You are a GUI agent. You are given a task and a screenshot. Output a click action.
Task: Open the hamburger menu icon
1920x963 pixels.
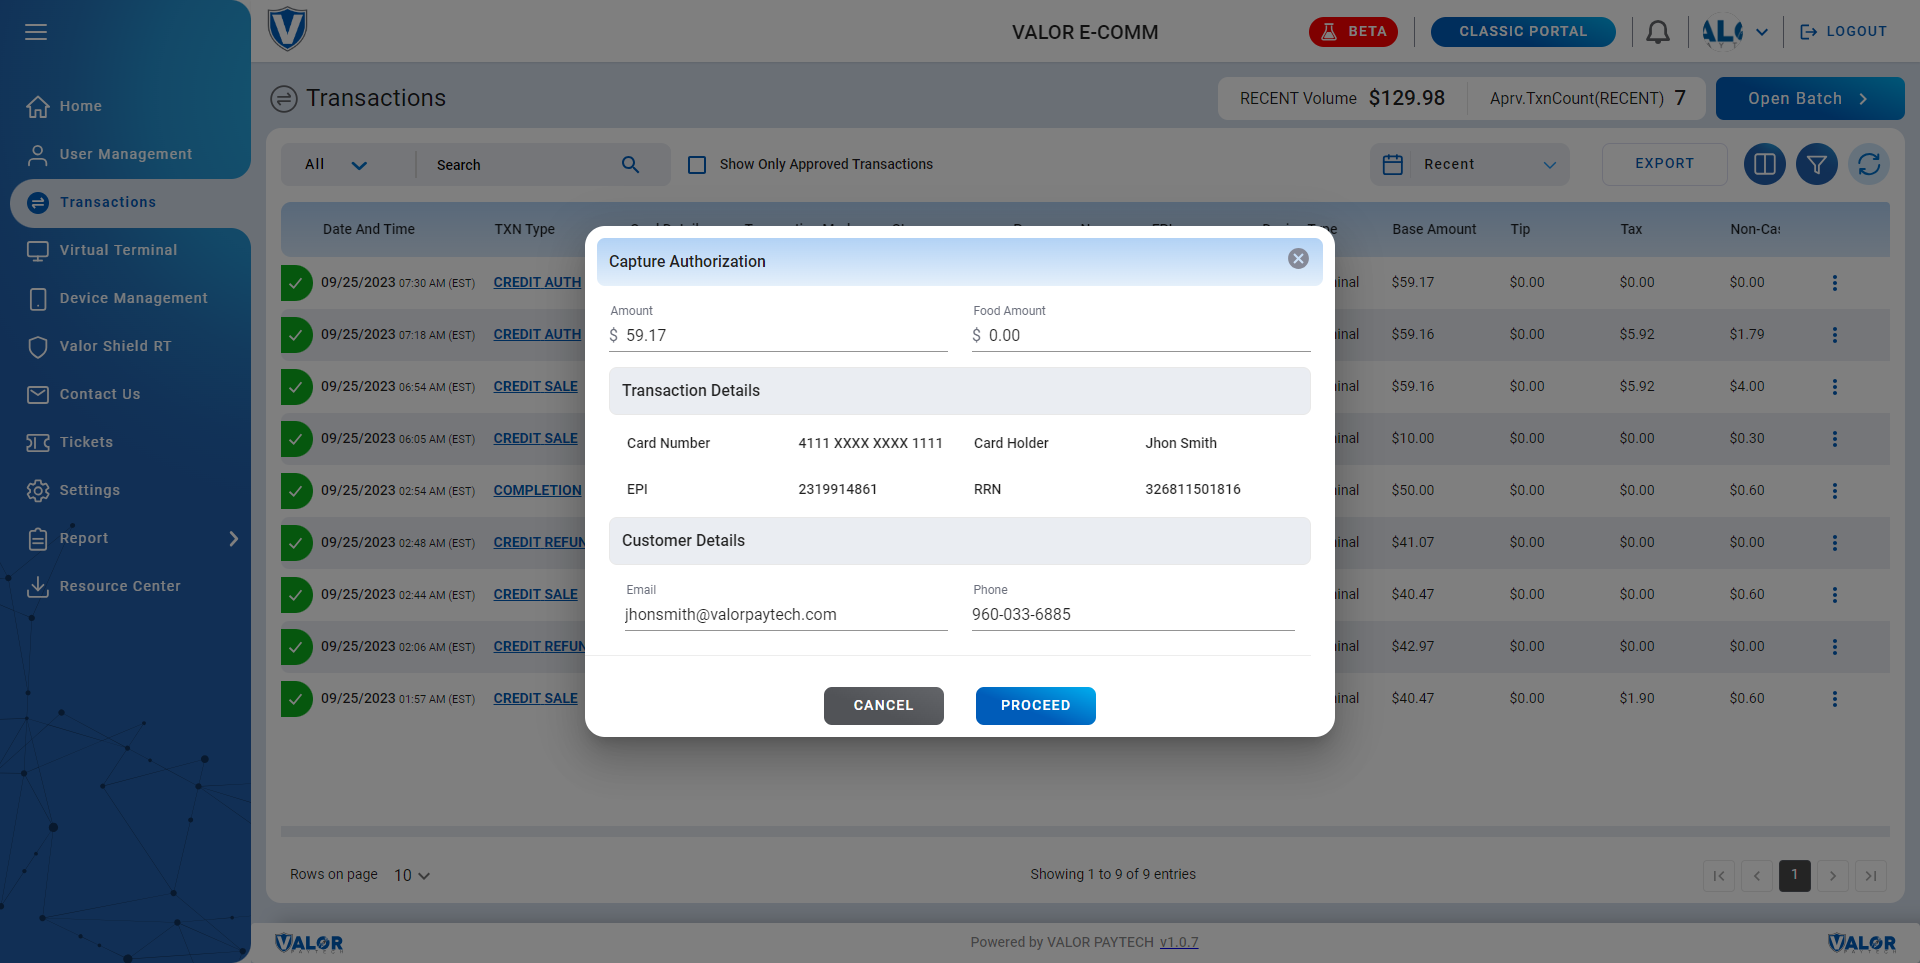pos(36,32)
